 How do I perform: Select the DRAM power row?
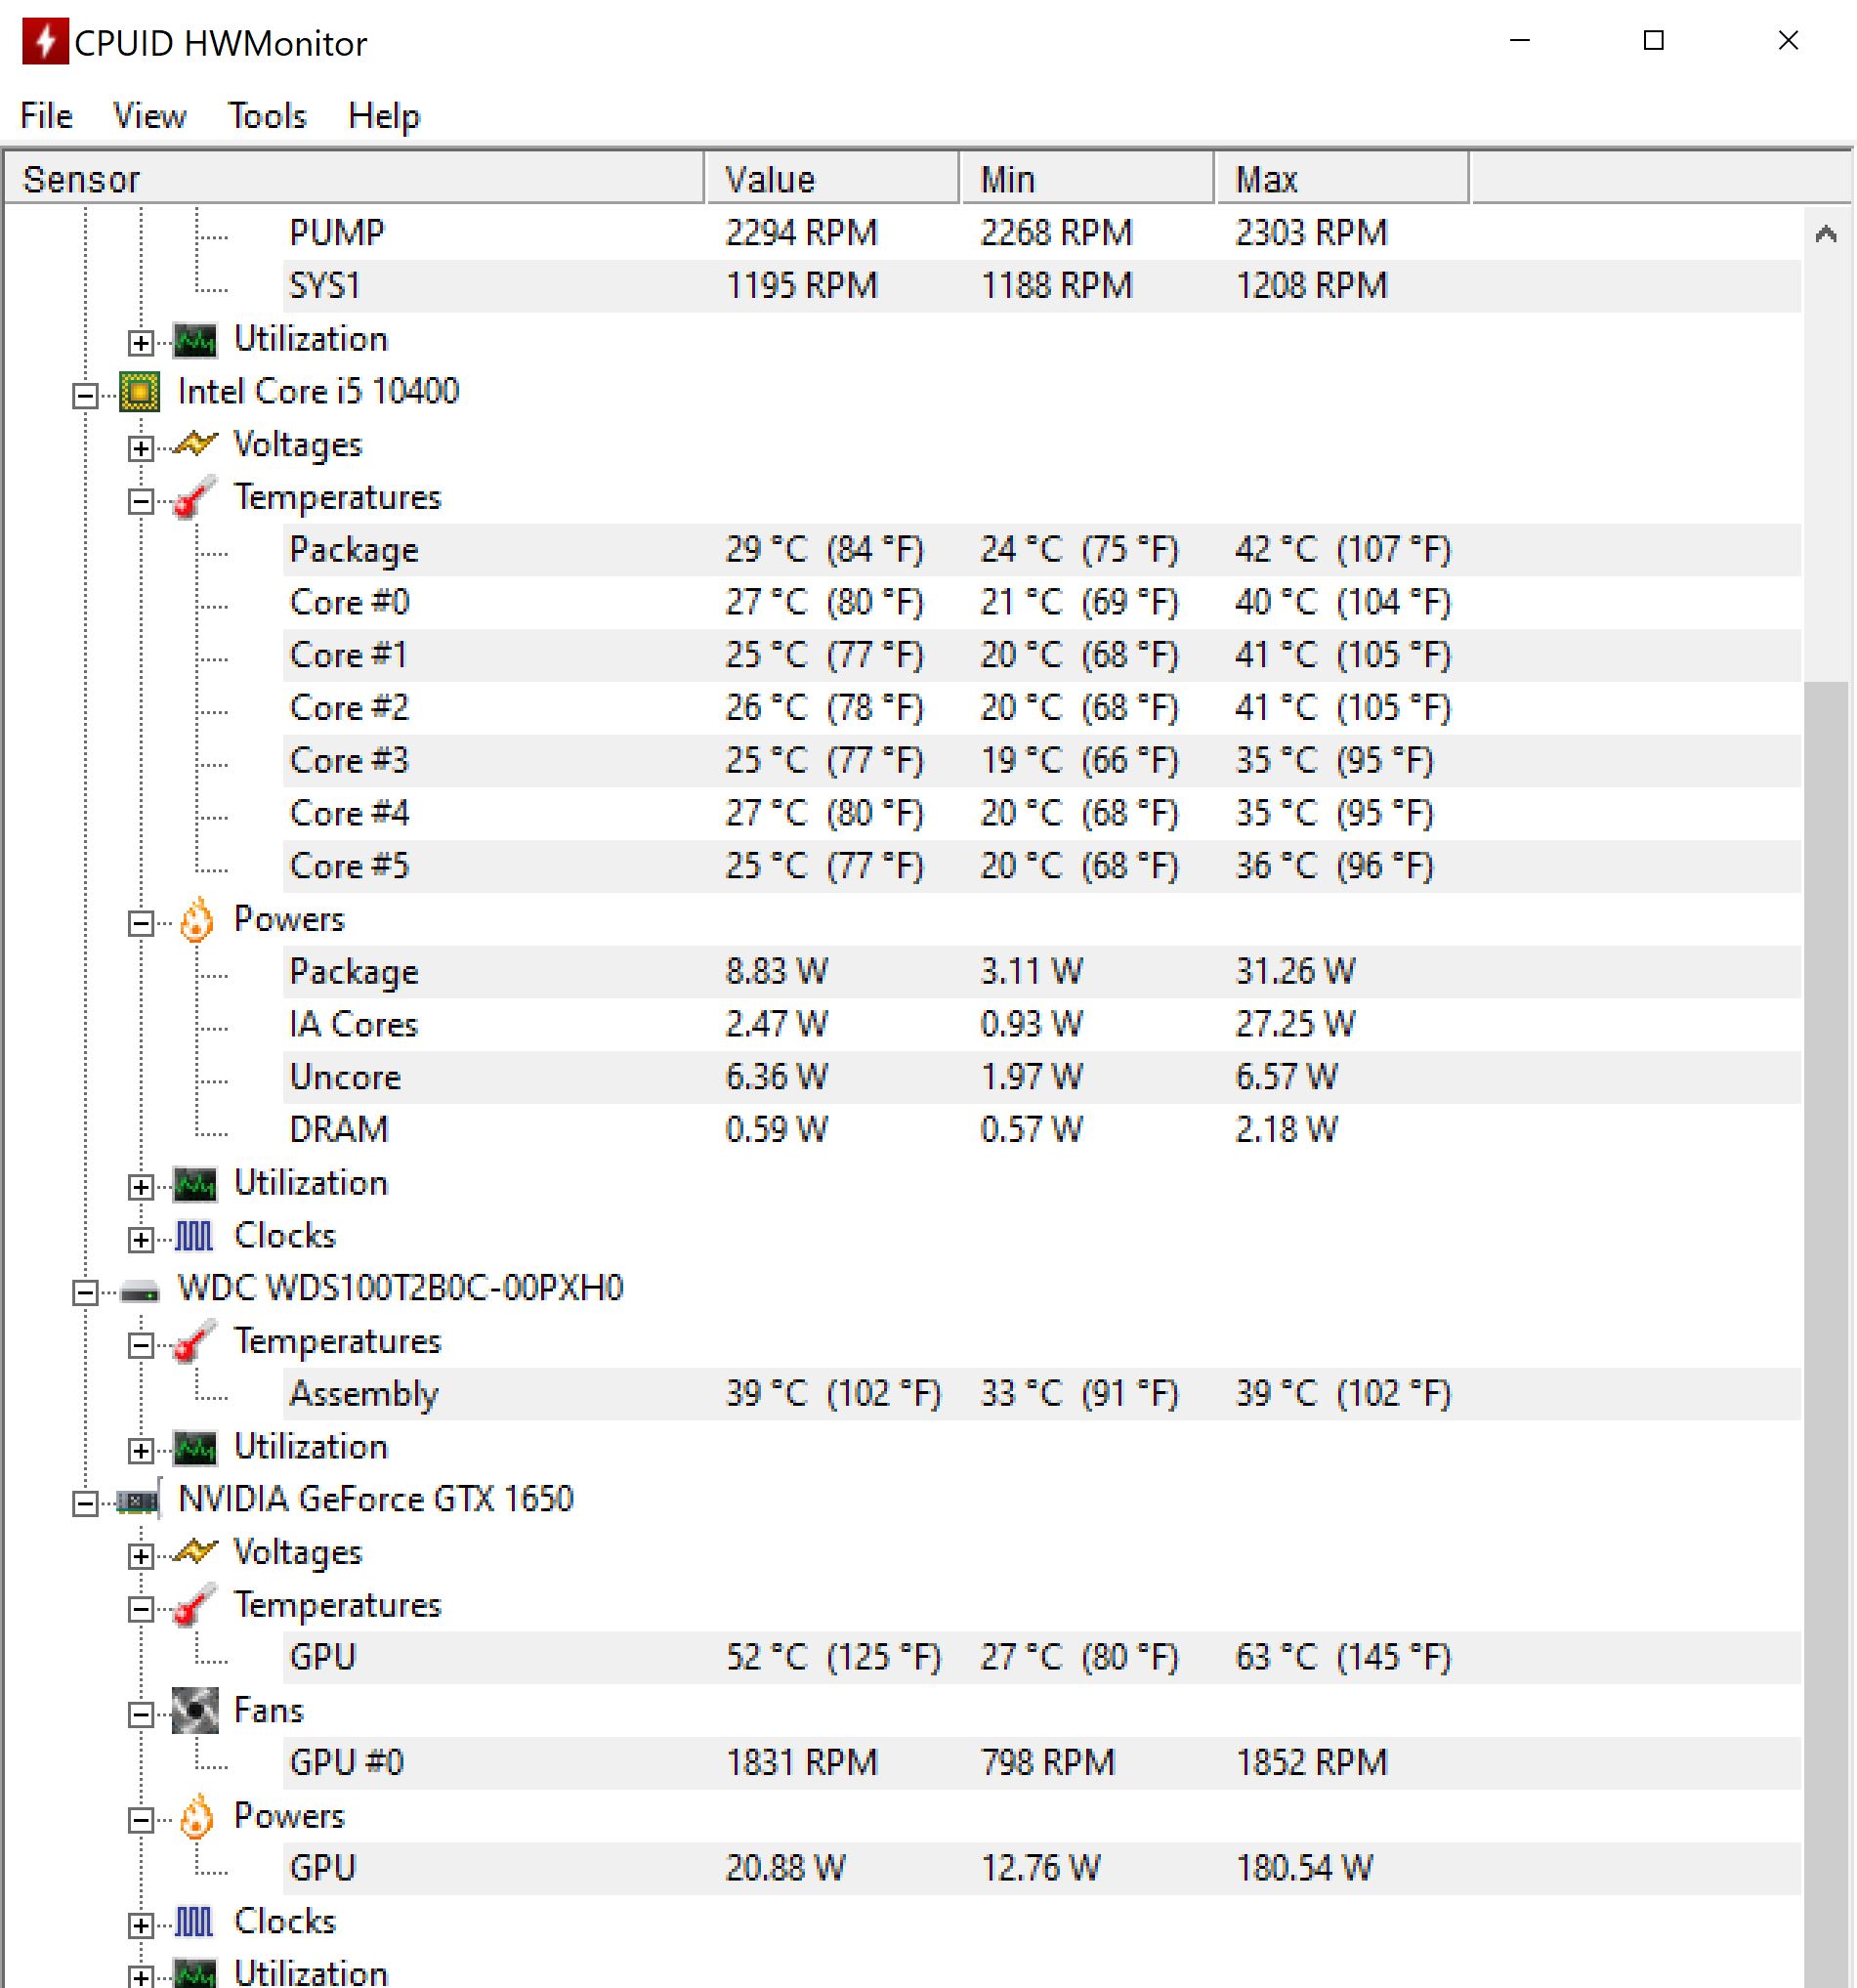[x=1042, y=1130]
